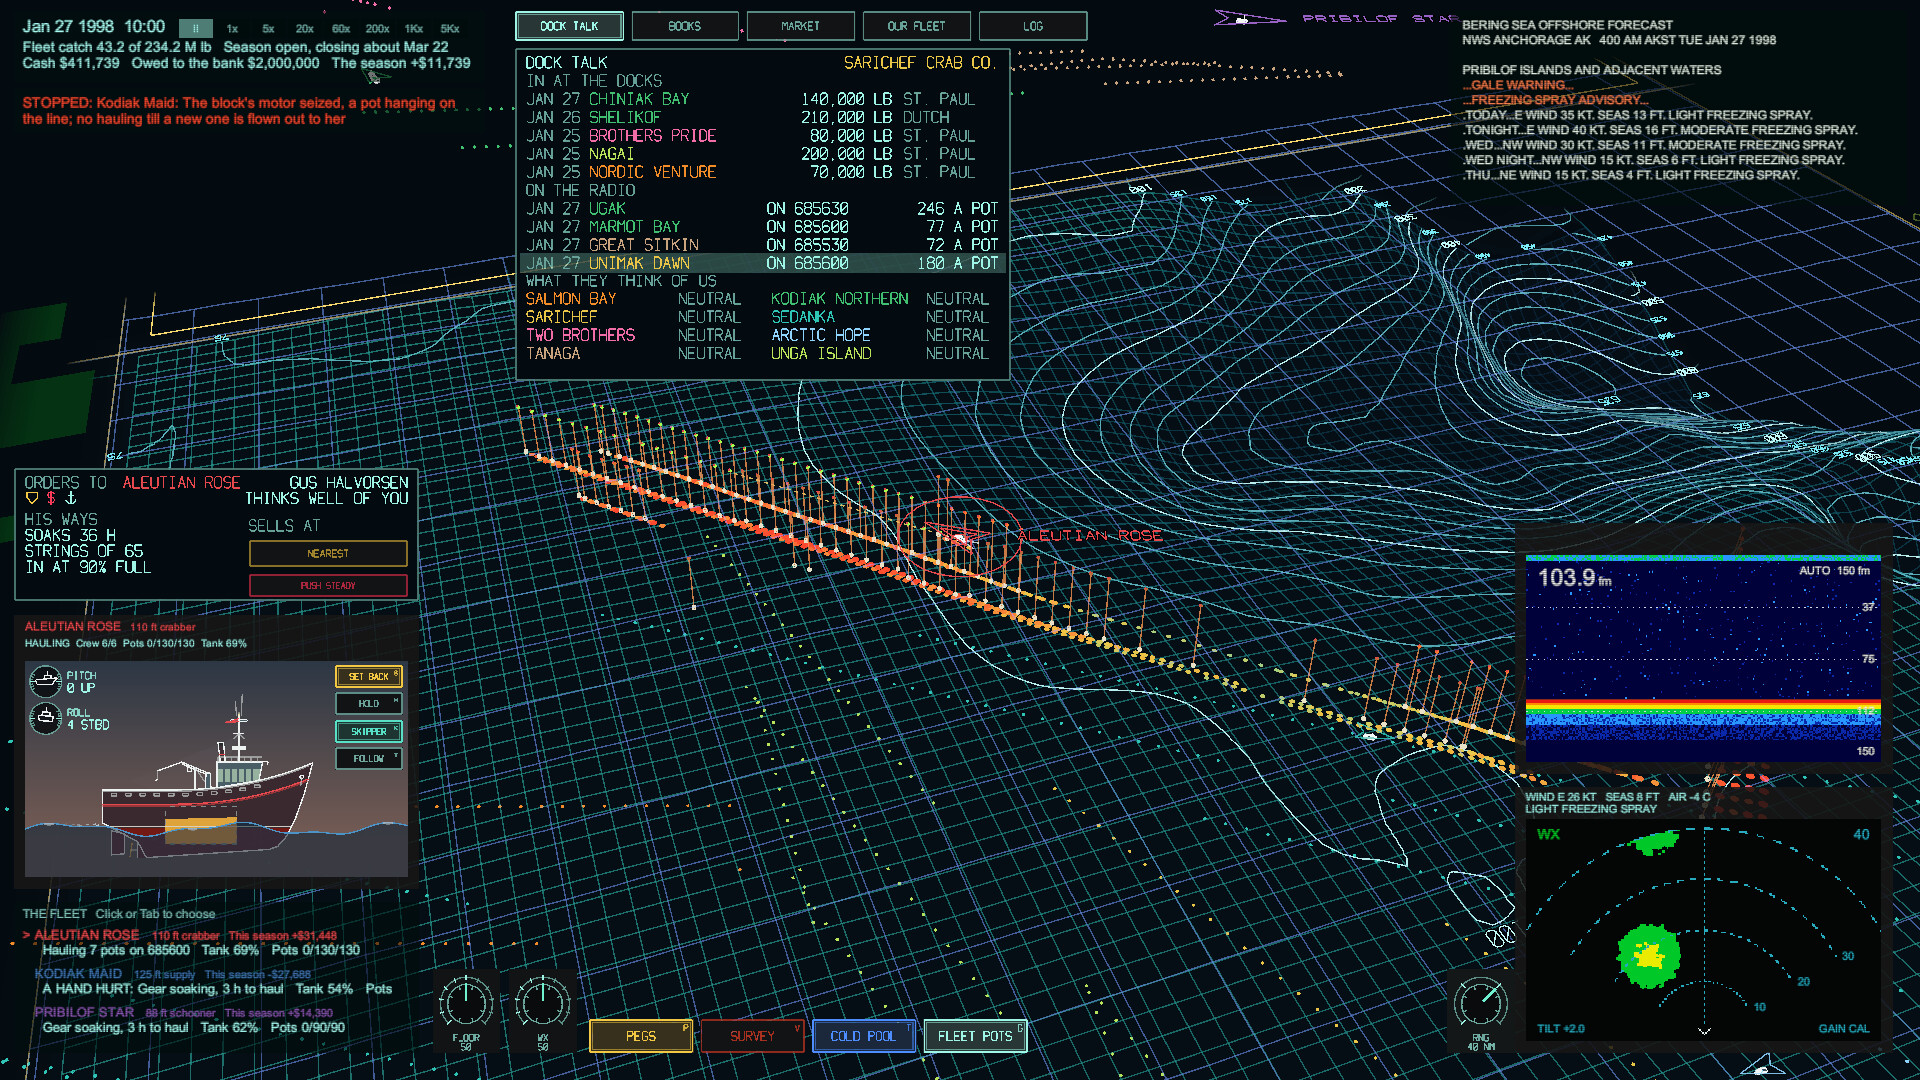Click the Nordic Venture dock delivery row

pyautogui.click(x=762, y=172)
